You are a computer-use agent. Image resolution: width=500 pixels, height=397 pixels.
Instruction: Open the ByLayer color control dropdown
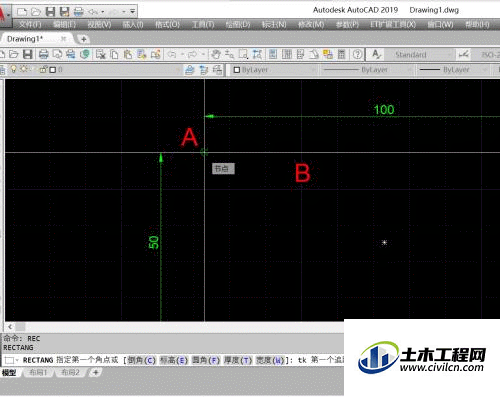[x=275, y=70]
